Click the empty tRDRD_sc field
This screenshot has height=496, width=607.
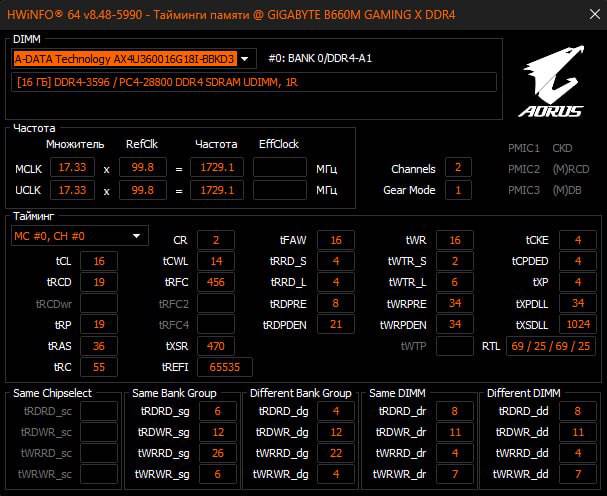coord(99,411)
